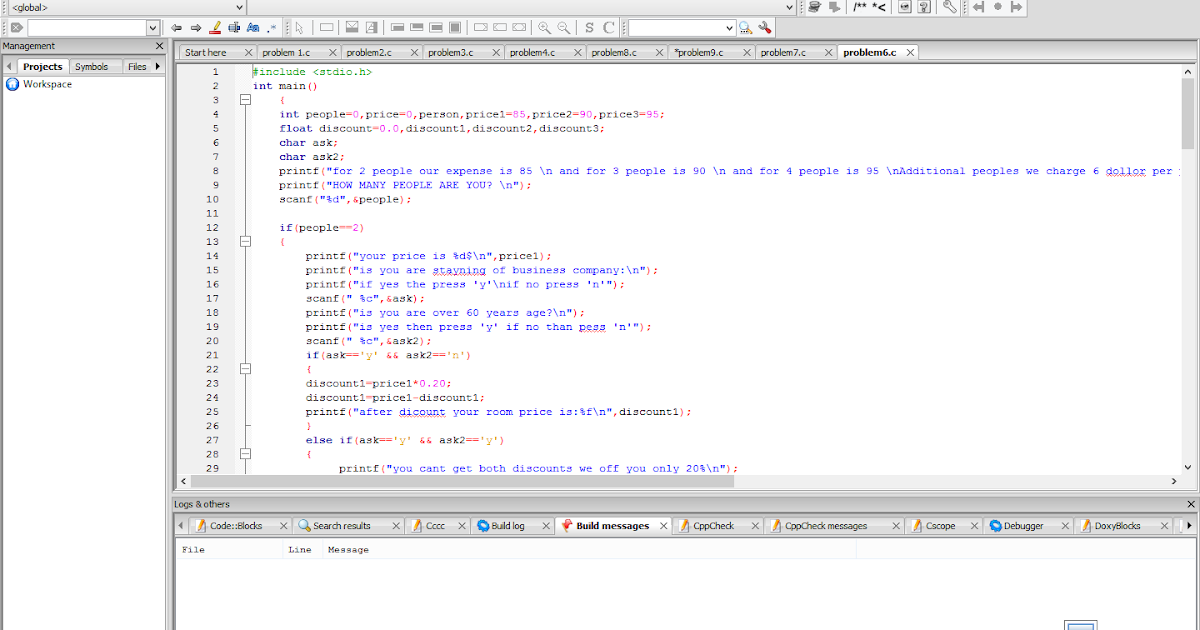Click the editor's horizontal scrollbar

point(450,481)
